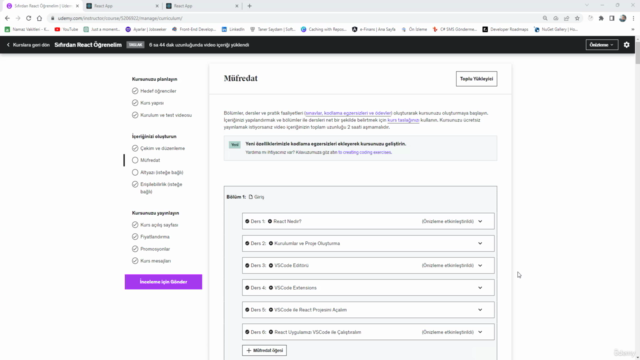Open the Caching with Repos bookmark
Screen dimensions: 640x360
point(324,29)
